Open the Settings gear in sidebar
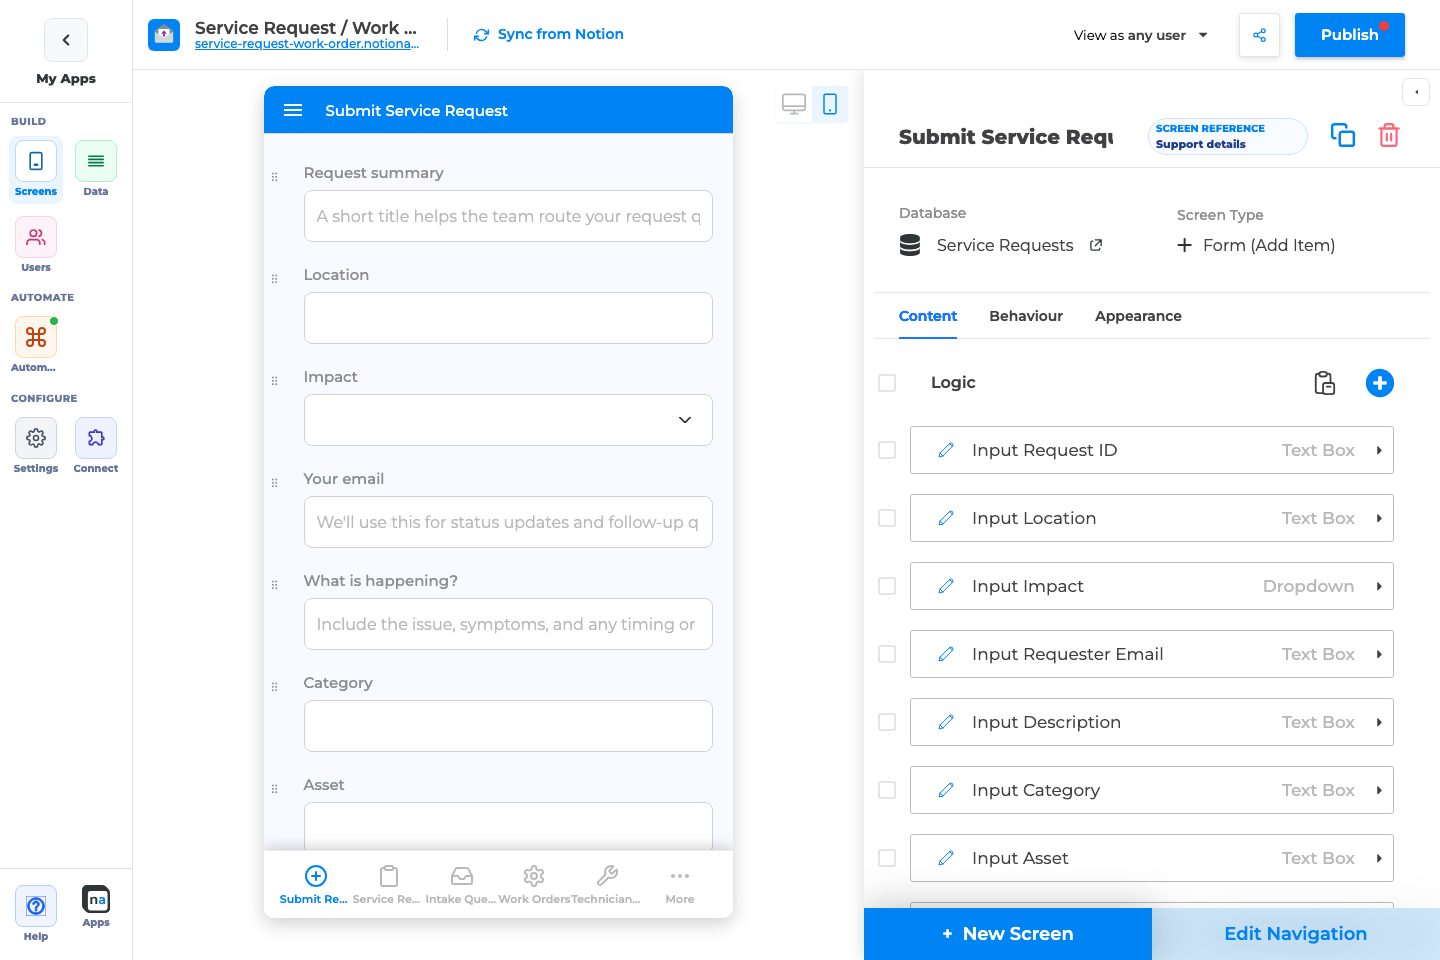Image resolution: width=1440 pixels, height=960 pixels. point(36,438)
